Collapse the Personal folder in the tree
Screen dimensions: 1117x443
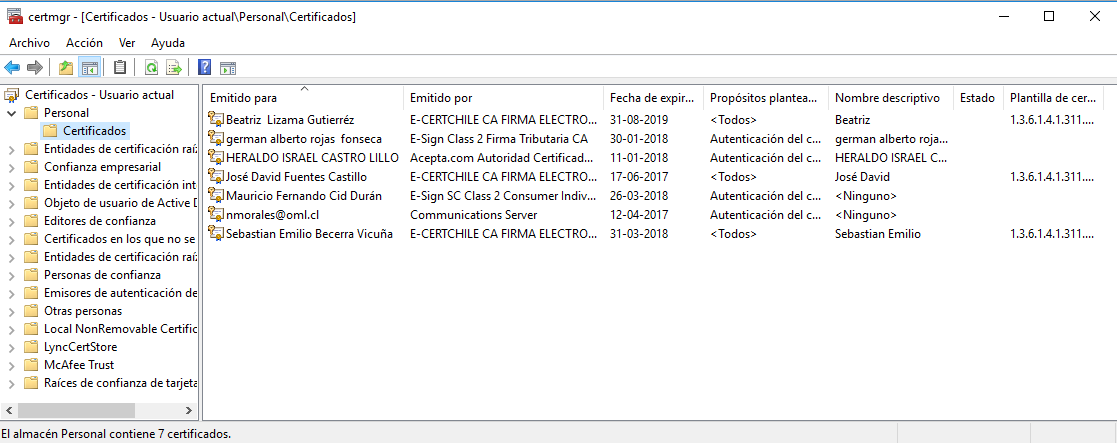11,113
